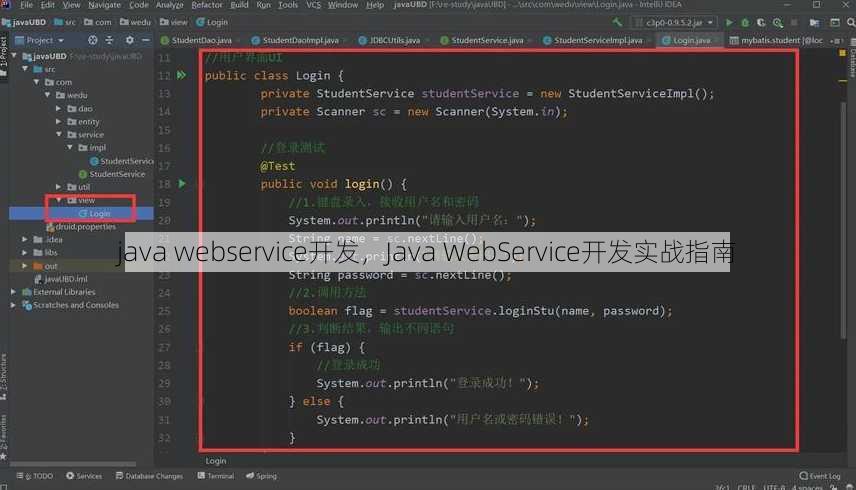
Task: Open the Services tool window
Action: pyautogui.click(x=84, y=476)
